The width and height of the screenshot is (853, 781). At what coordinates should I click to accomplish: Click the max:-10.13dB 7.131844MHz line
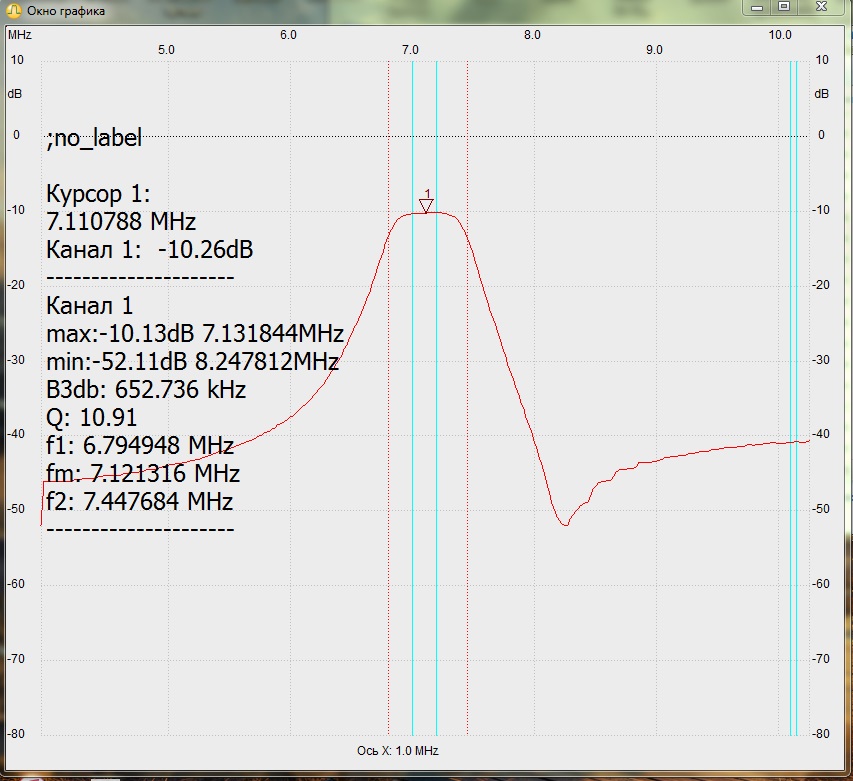pos(195,333)
